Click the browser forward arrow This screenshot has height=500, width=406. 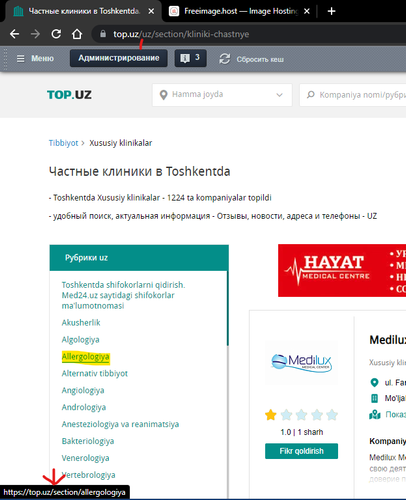[35, 34]
